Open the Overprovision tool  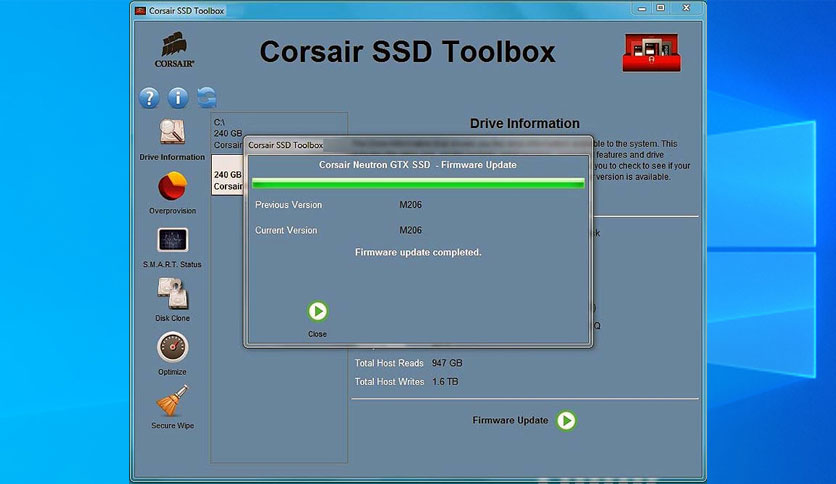(x=172, y=193)
